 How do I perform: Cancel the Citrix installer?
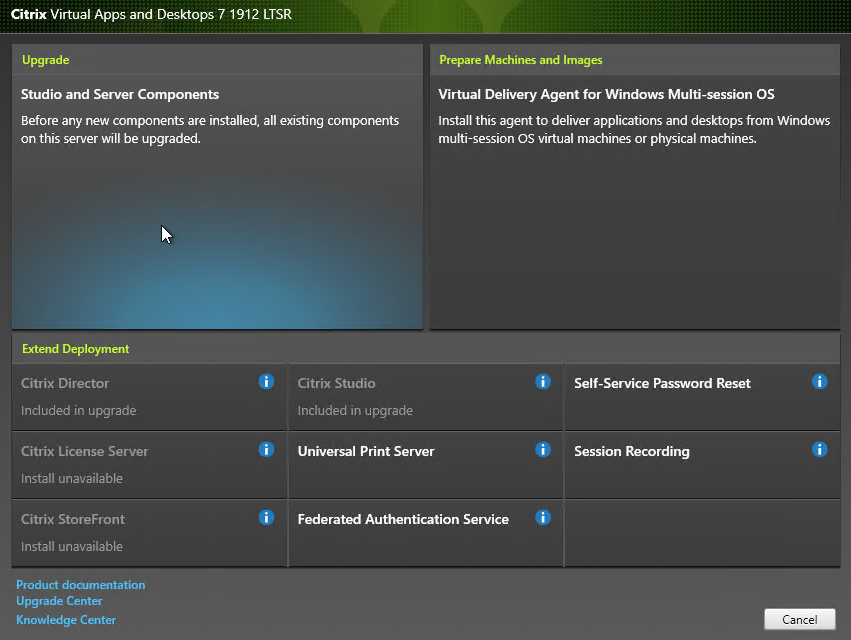coord(799,619)
